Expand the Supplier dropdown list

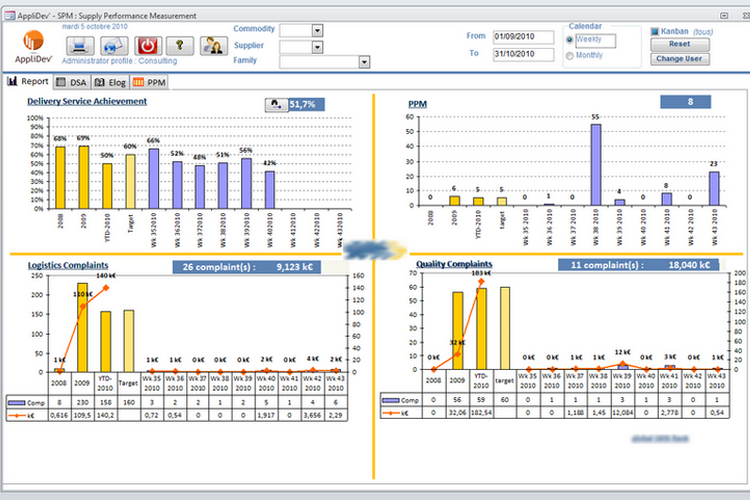point(316,46)
